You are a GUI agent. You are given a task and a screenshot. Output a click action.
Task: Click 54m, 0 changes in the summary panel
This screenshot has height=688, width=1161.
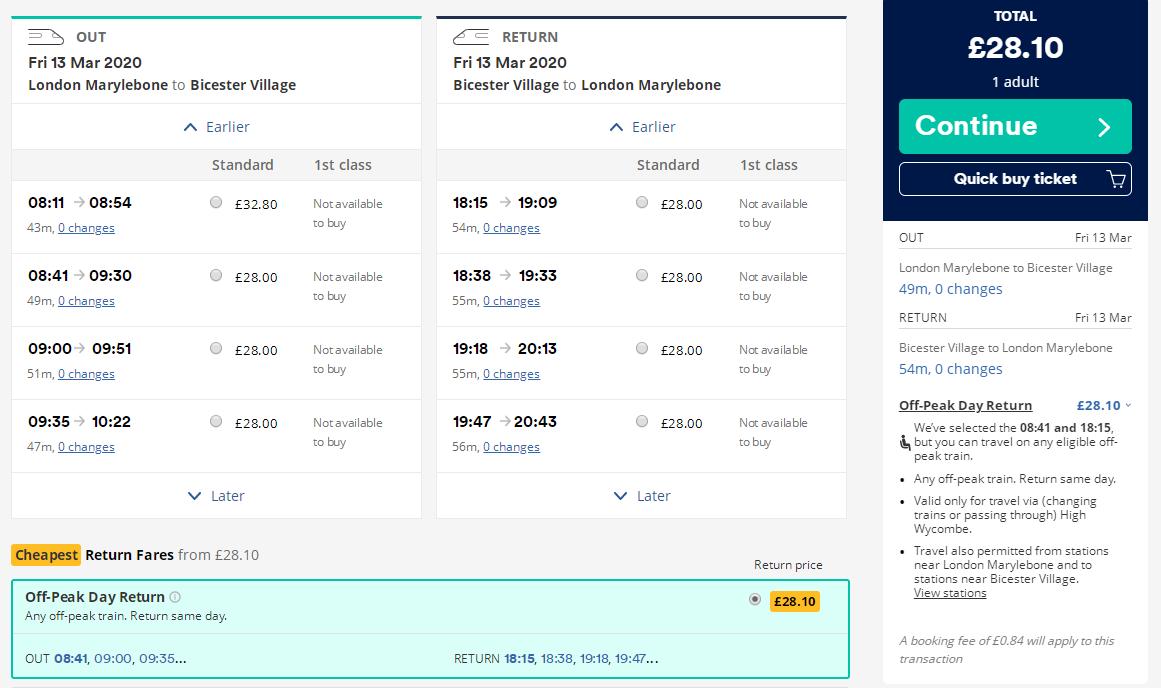(x=951, y=369)
